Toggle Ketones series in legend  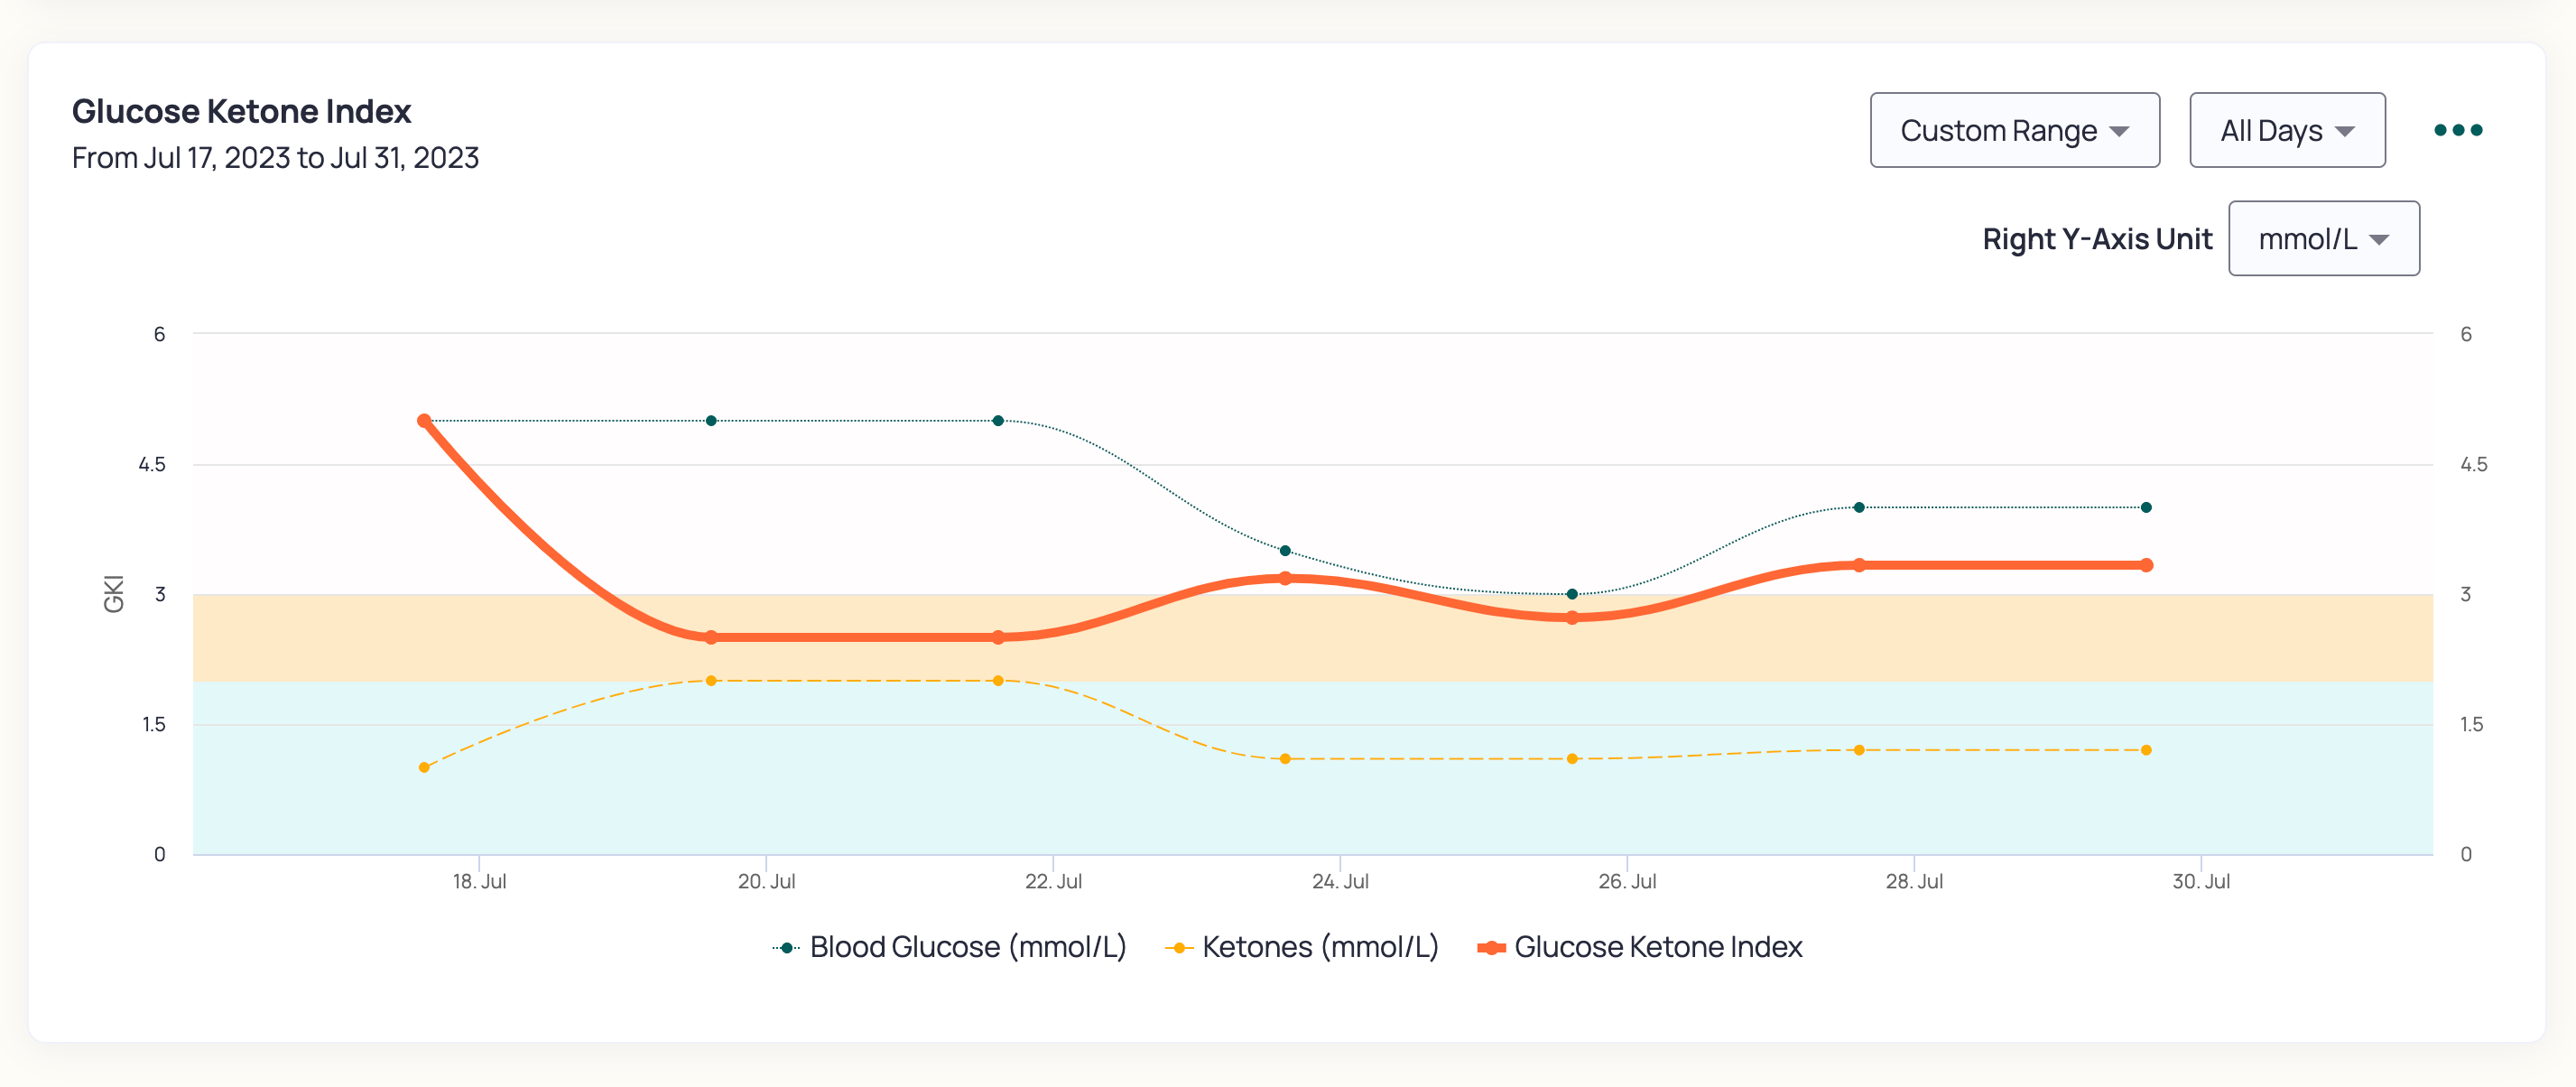coord(1319,947)
